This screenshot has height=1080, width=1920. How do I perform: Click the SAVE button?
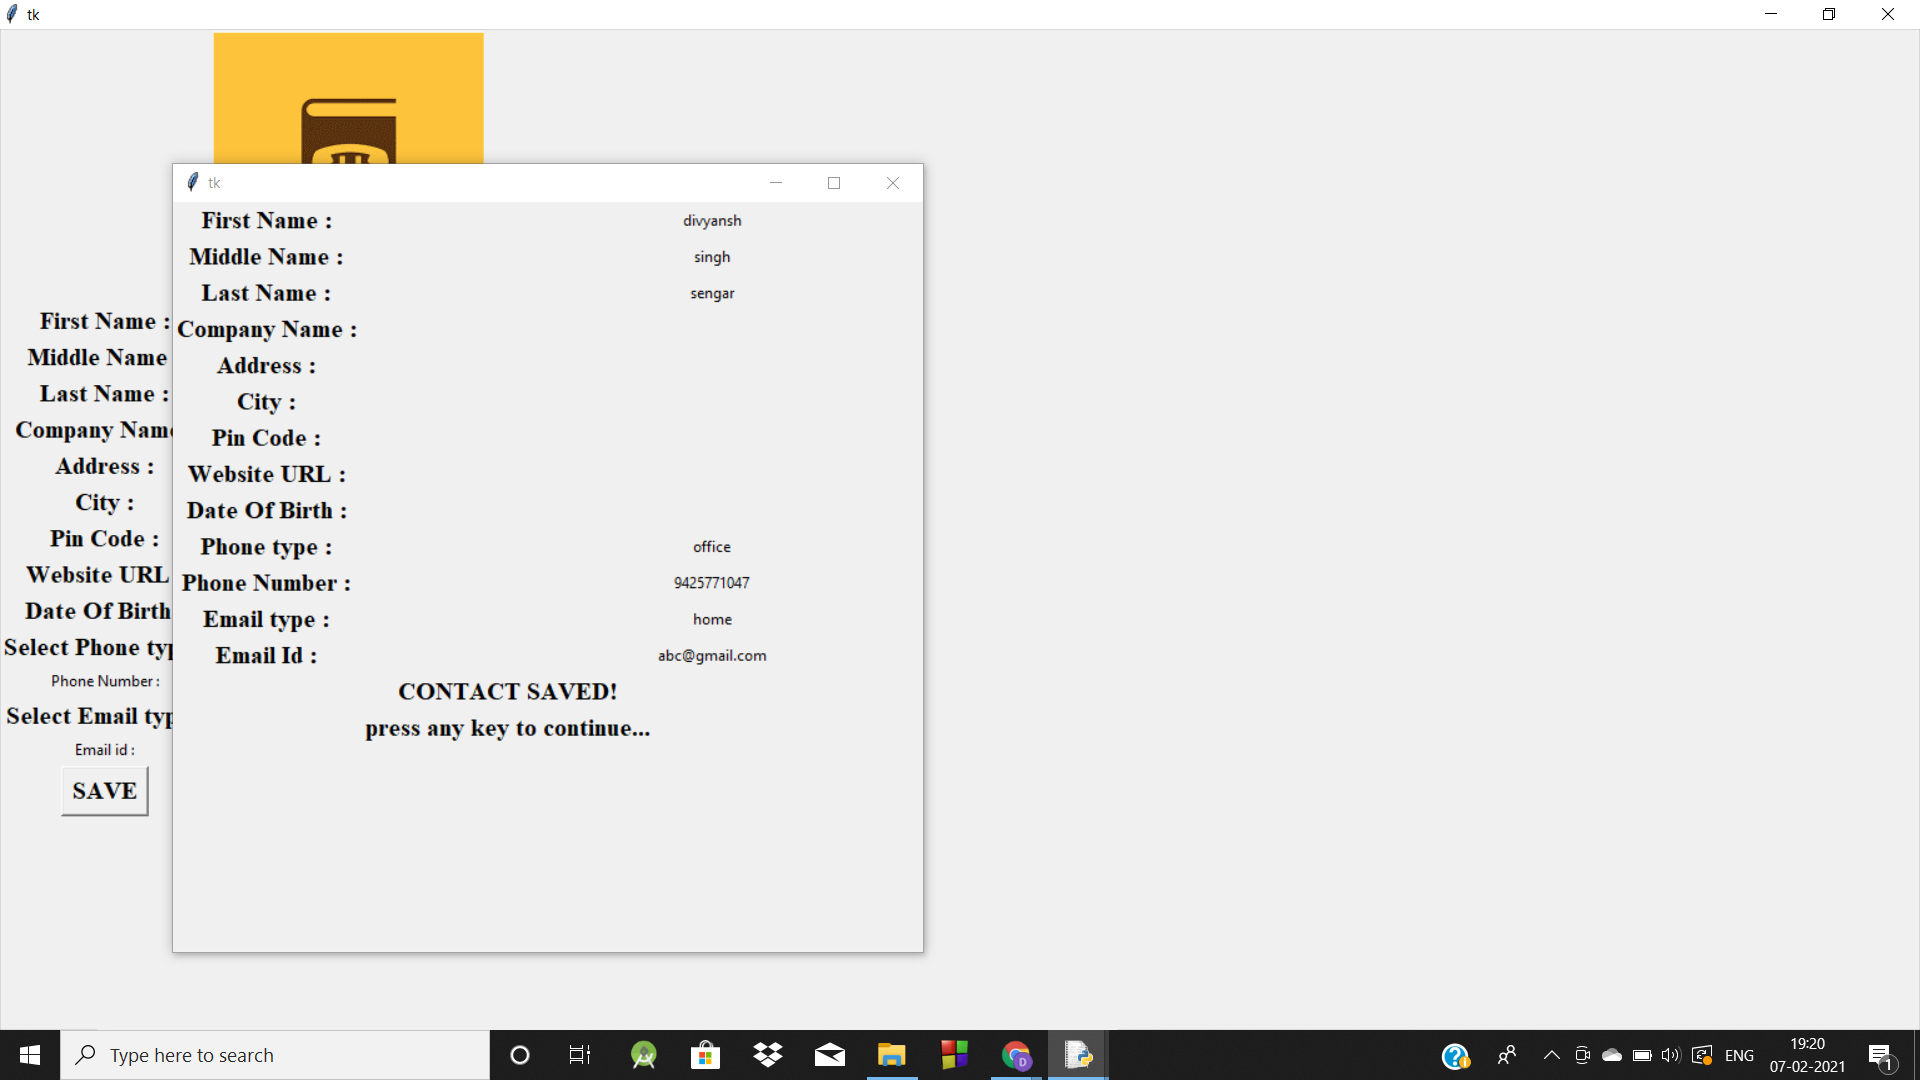point(105,791)
